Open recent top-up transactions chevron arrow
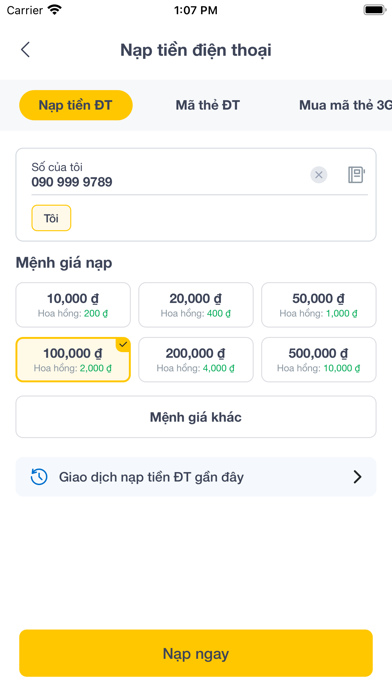The height and width of the screenshot is (696, 392). (357, 477)
